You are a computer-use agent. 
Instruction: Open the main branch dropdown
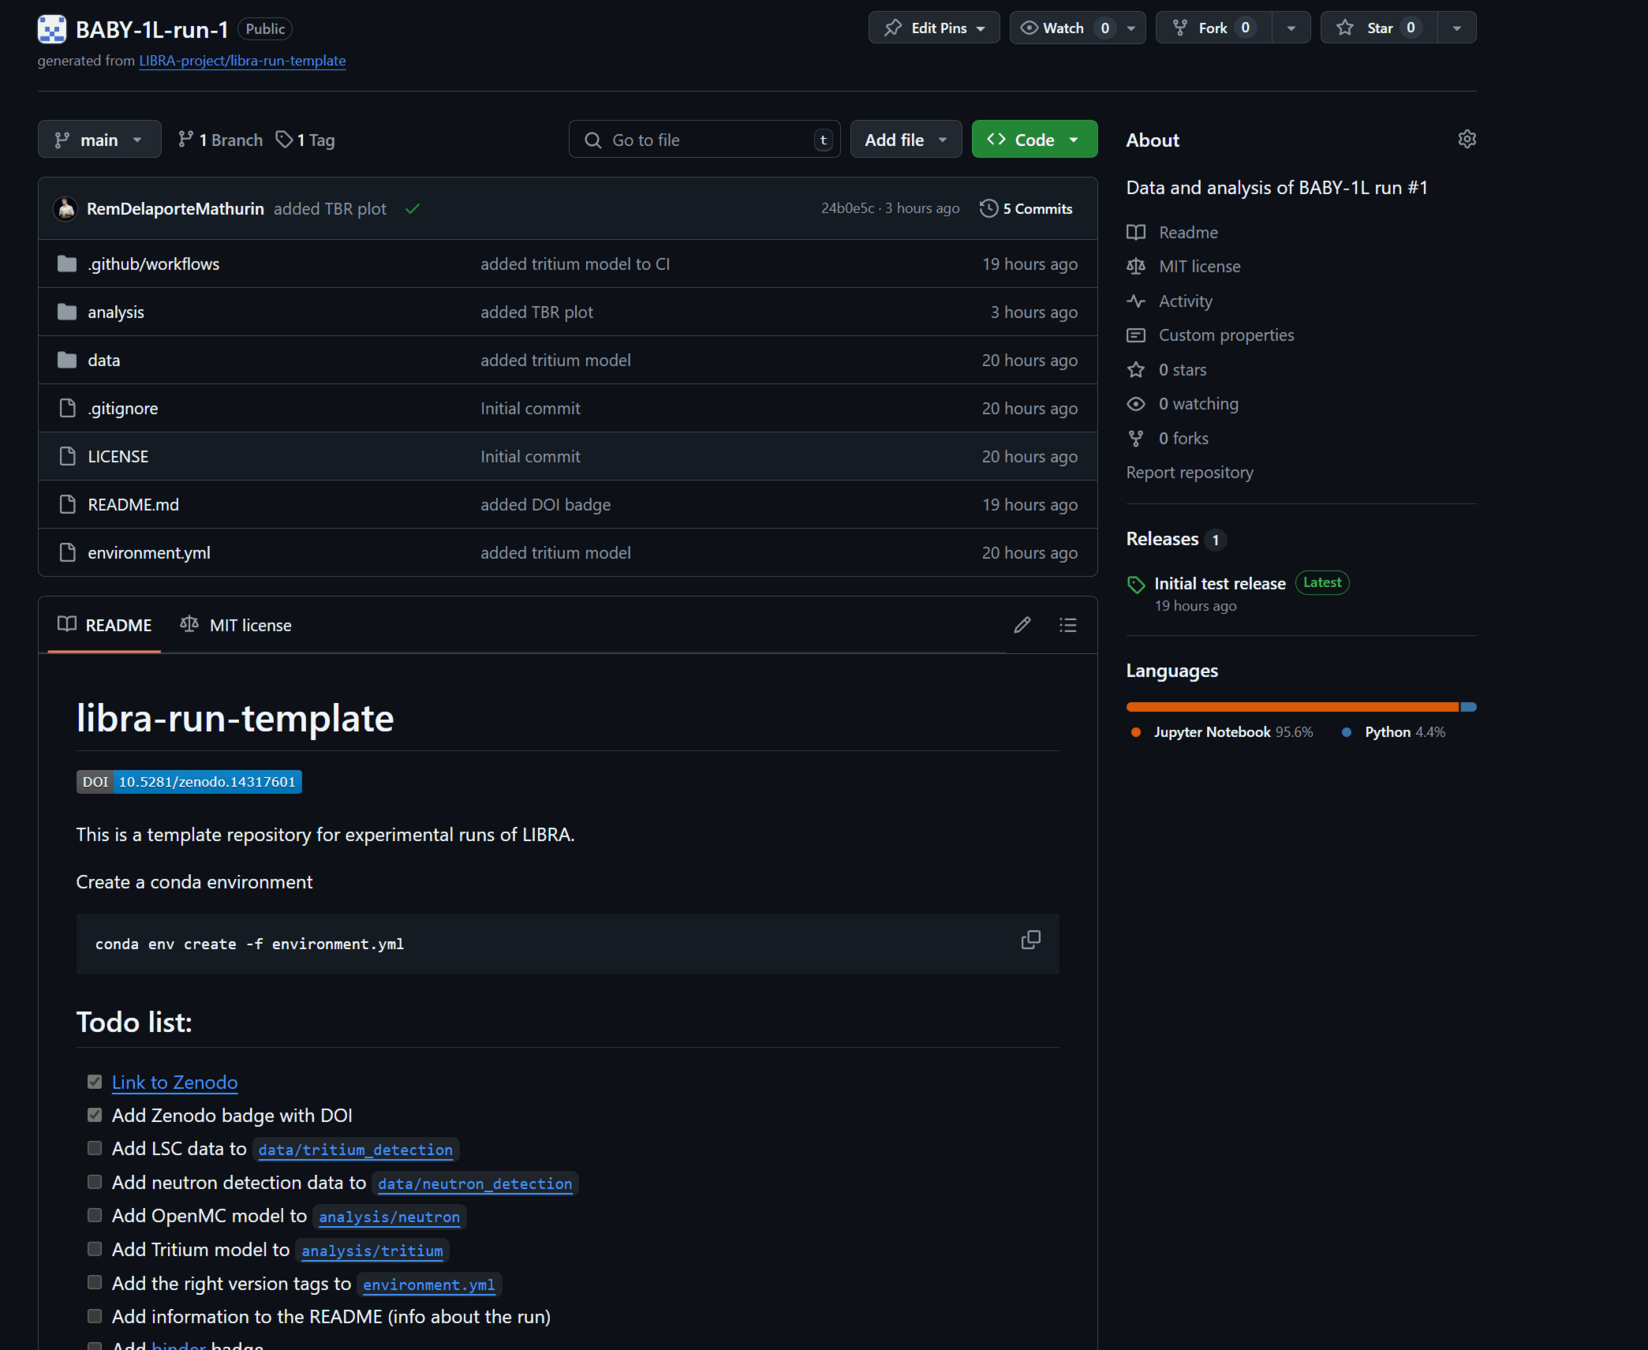coord(99,139)
